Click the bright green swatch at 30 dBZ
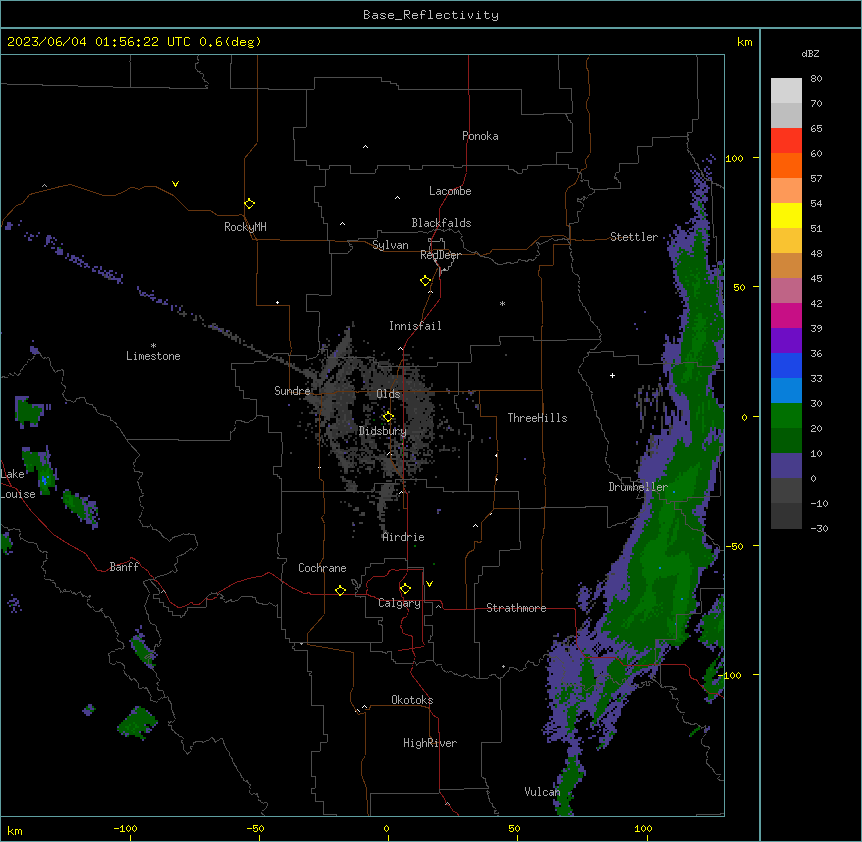The width and height of the screenshot is (862, 842). tap(786, 416)
